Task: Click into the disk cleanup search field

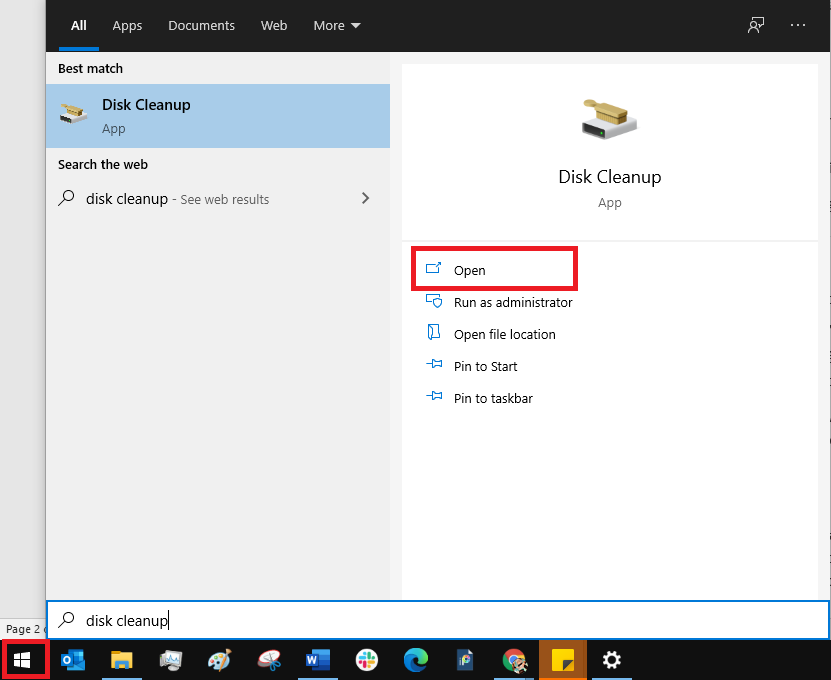Action: point(438,620)
